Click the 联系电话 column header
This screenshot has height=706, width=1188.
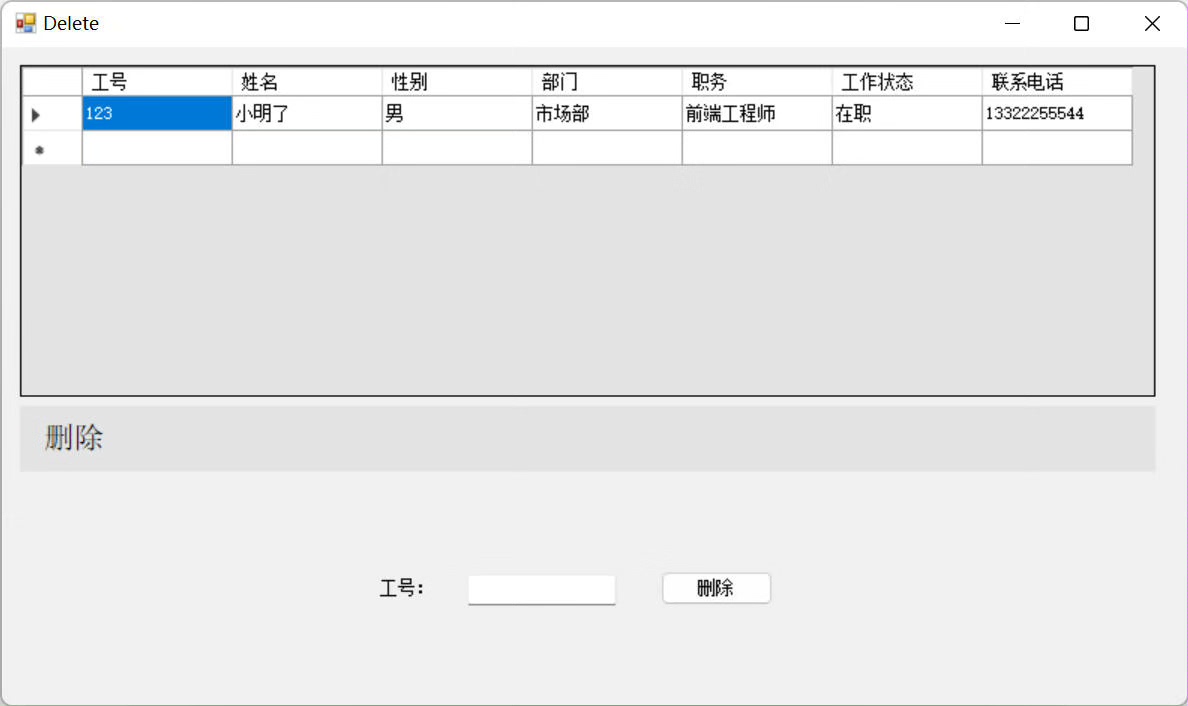pos(1057,82)
